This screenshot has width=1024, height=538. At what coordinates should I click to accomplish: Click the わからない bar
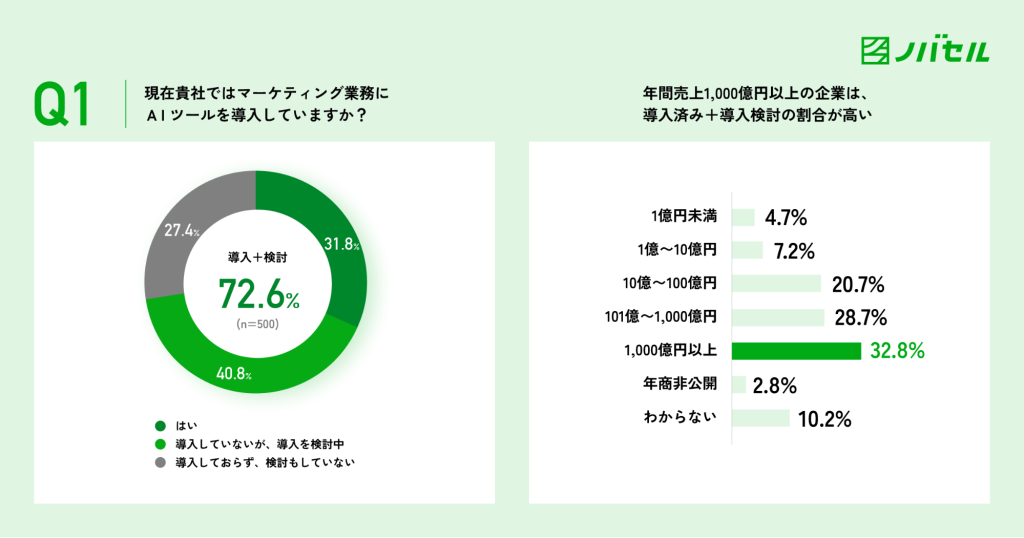[x=761, y=418]
